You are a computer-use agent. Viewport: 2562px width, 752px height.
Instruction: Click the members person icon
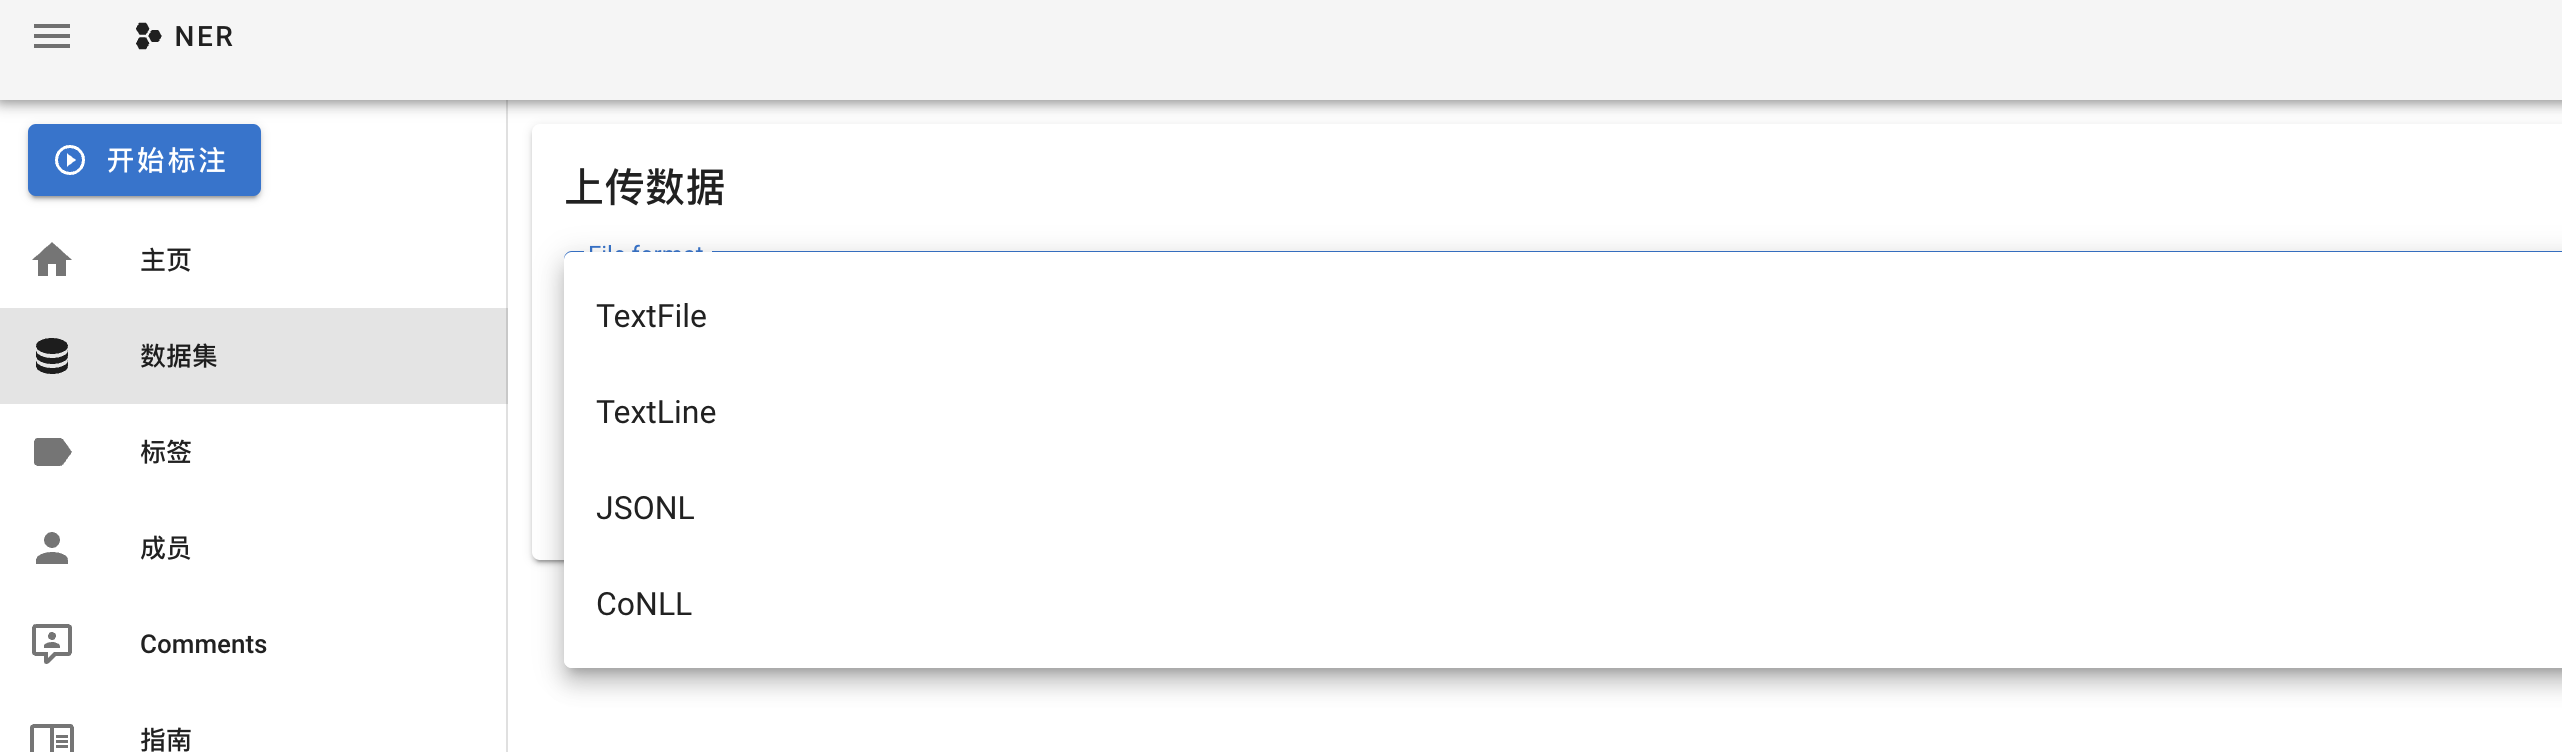click(52, 548)
